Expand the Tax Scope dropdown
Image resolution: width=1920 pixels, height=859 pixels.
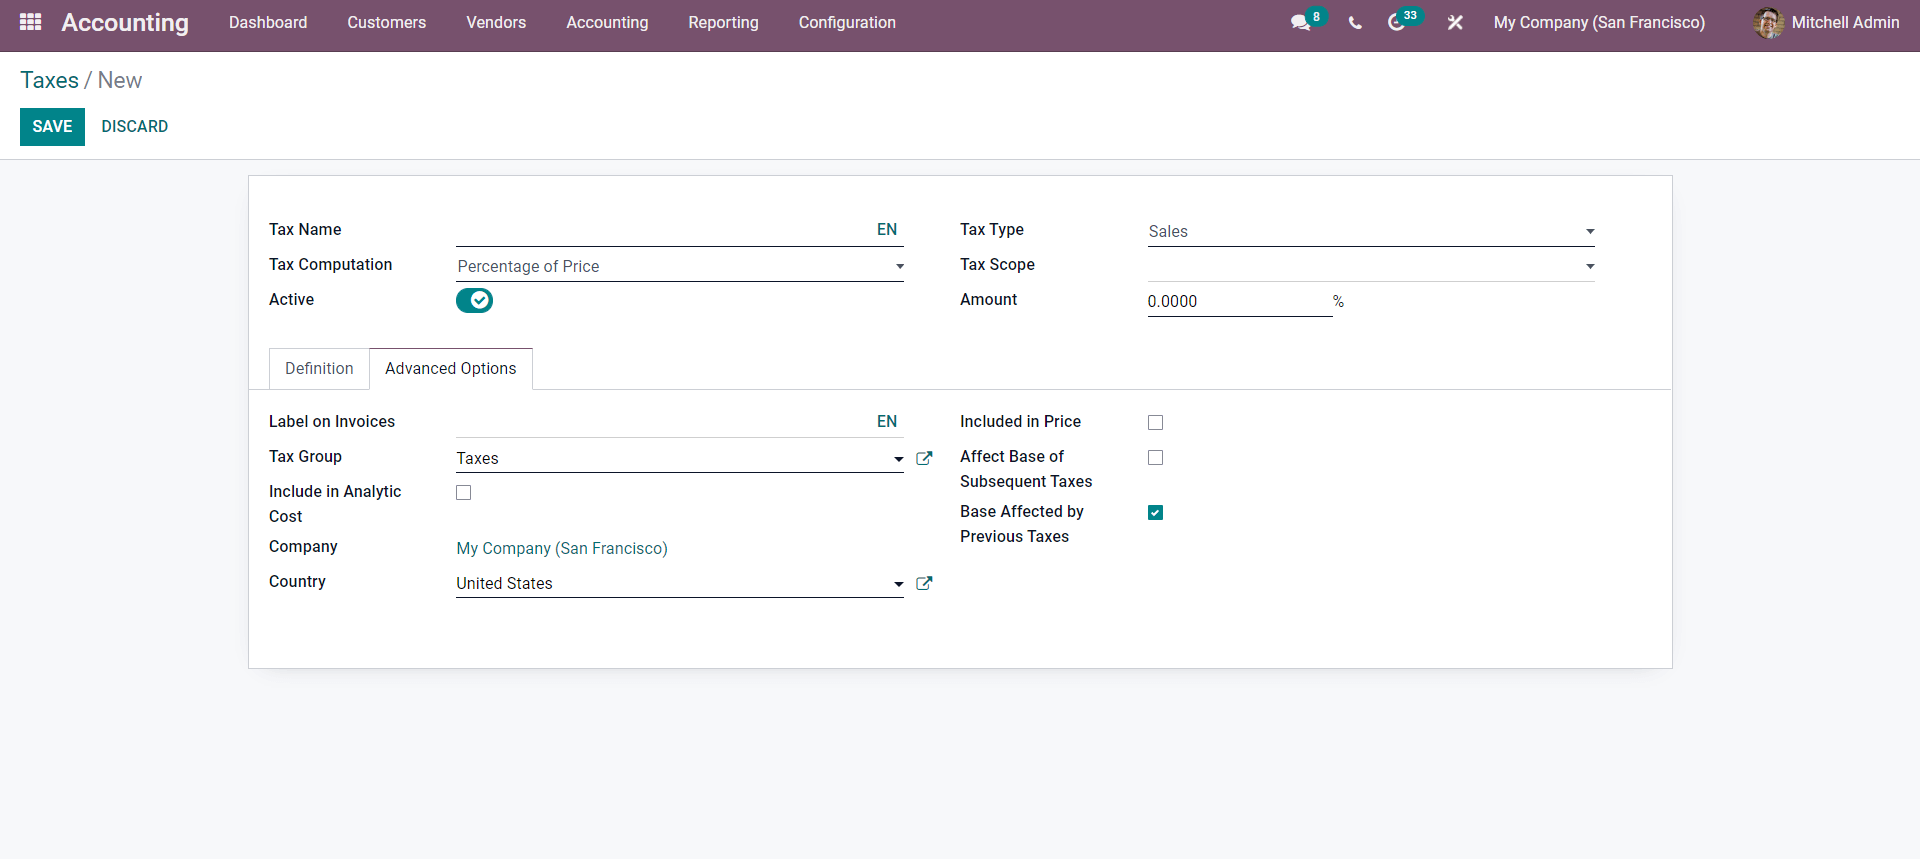(x=1370, y=267)
